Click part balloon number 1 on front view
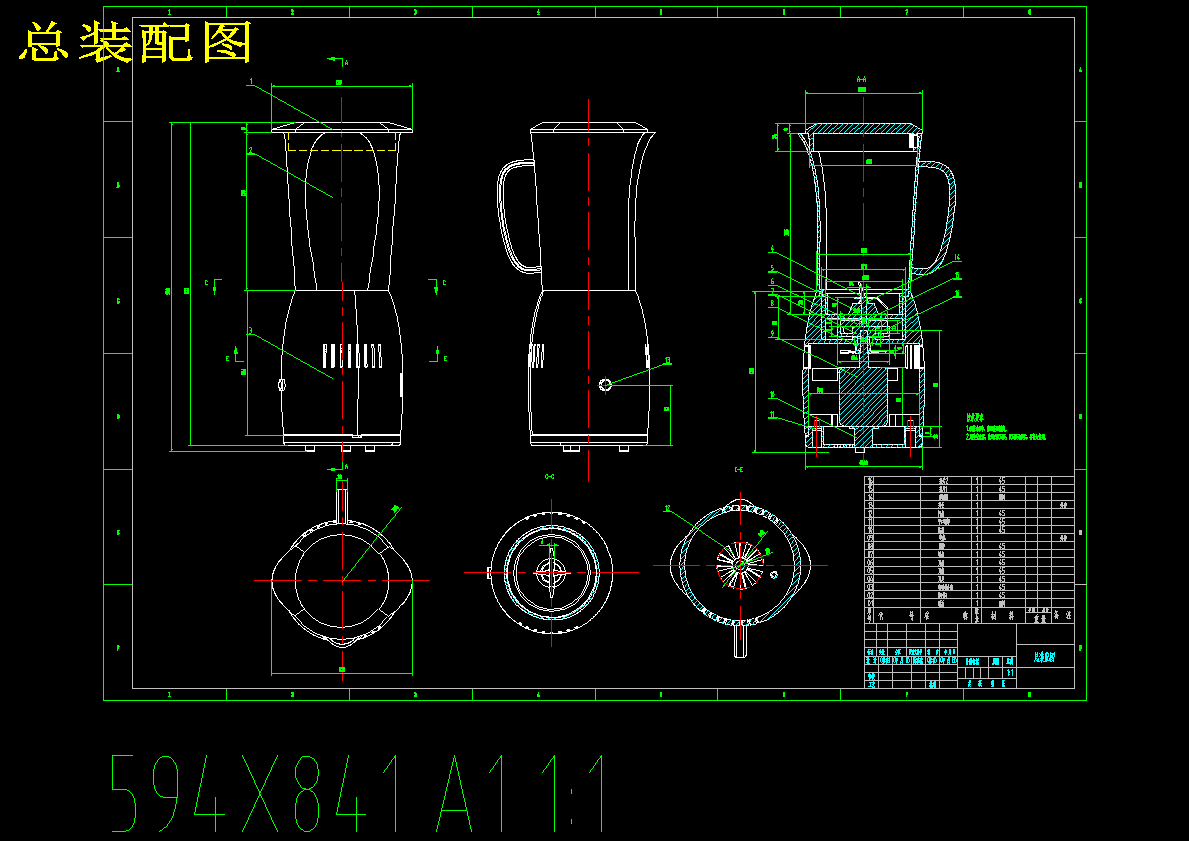The height and width of the screenshot is (841, 1189). tap(251, 80)
